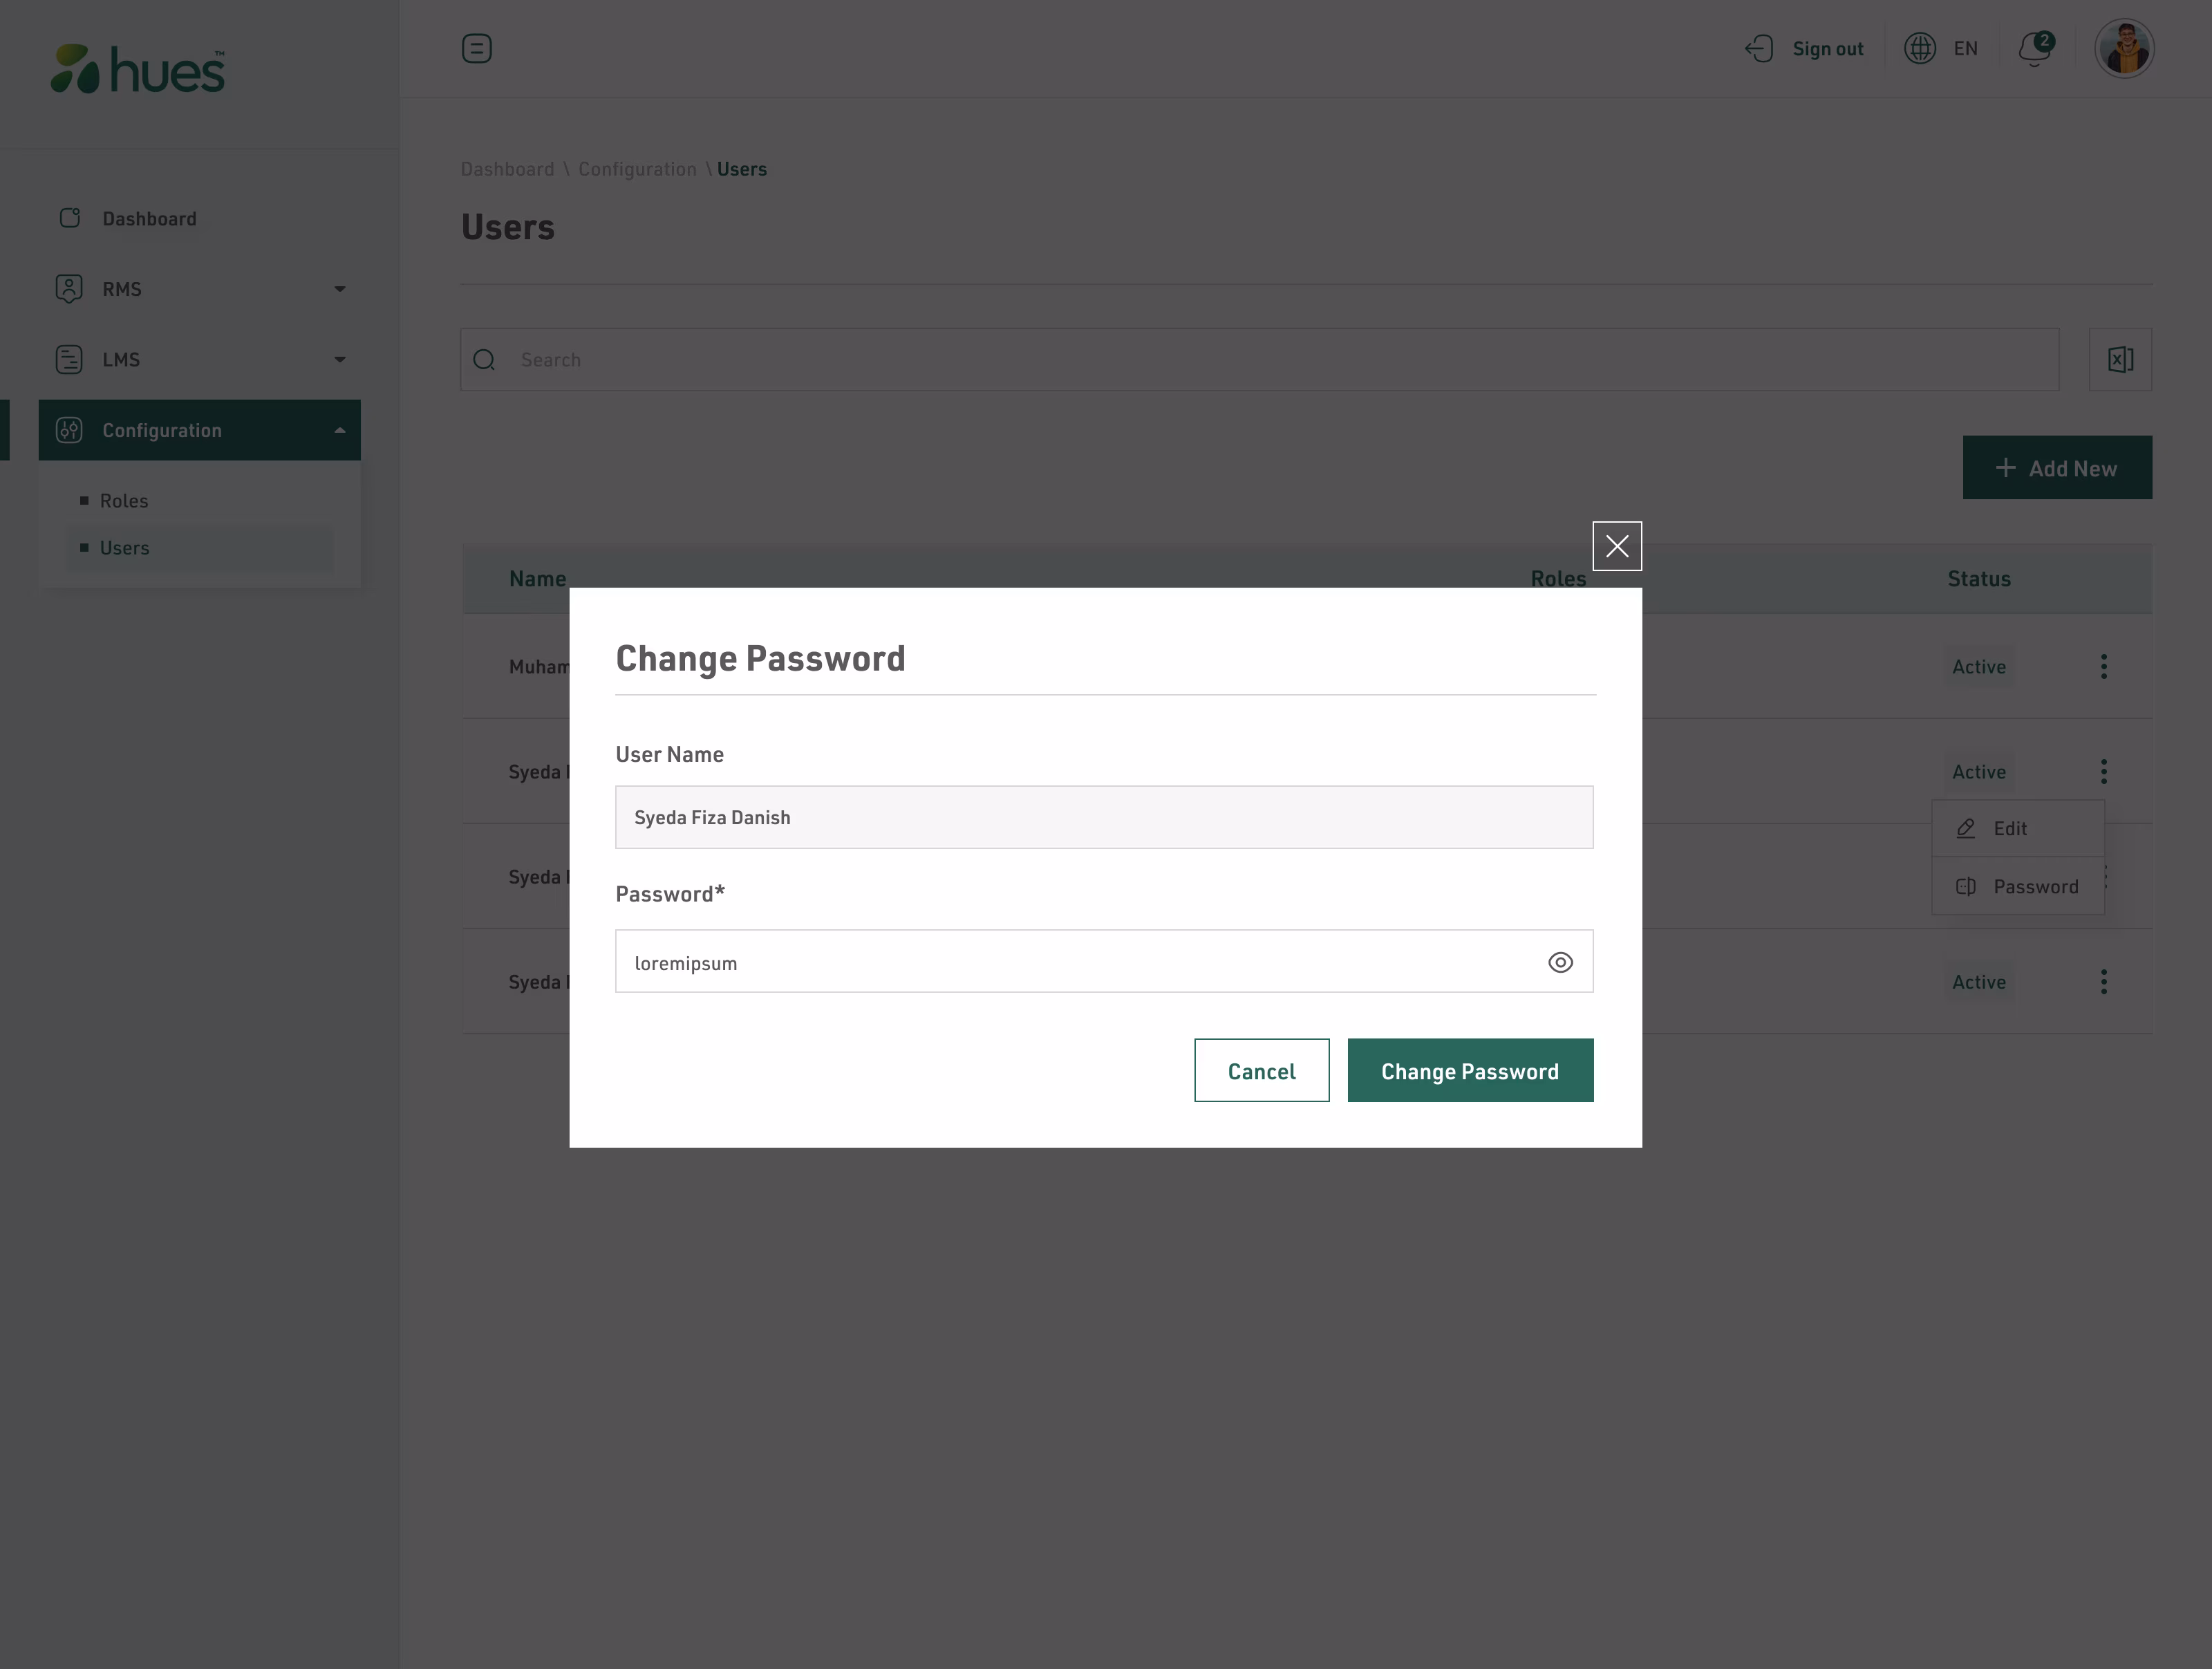Click the LMS sidebar icon
Viewport: 2212px width, 1669px height.
[69, 359]
